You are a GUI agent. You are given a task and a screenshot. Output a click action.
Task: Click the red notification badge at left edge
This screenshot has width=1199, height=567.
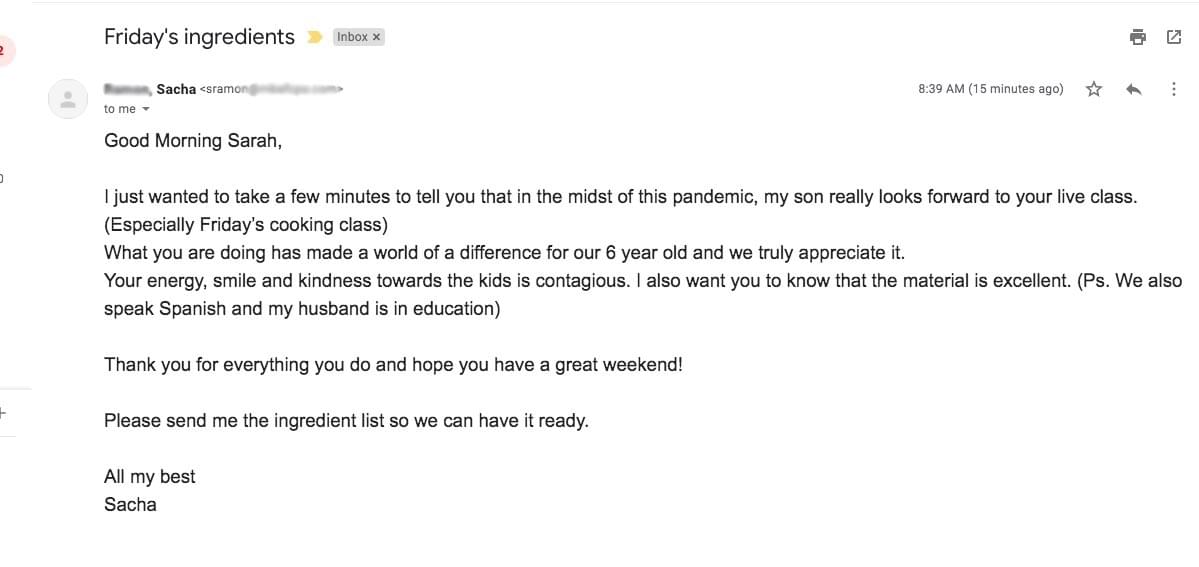point(5,51)
